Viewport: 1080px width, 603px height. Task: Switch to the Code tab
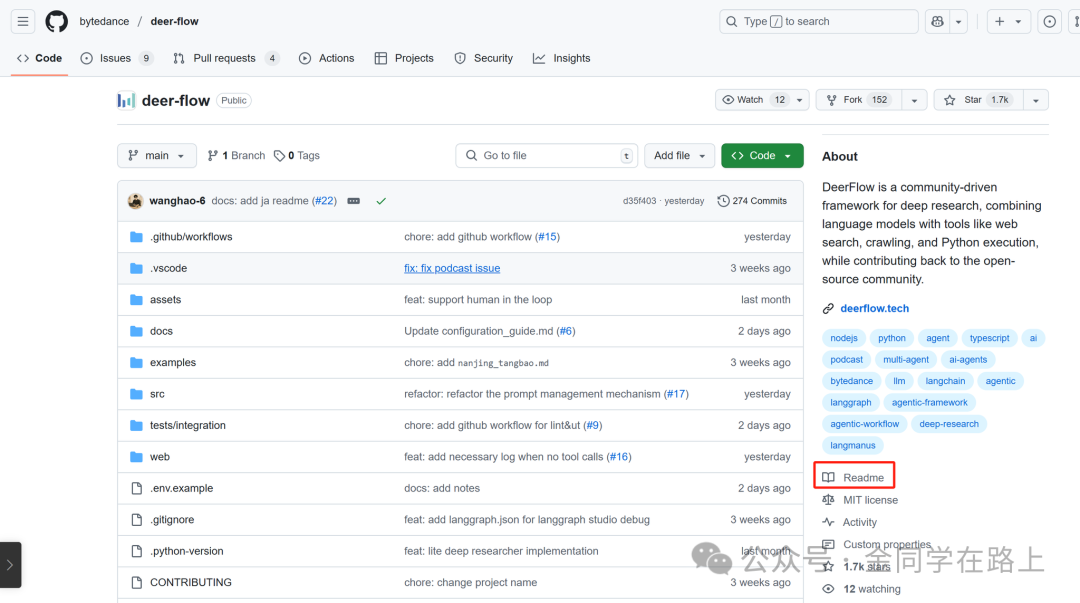[x=39, y=58]
